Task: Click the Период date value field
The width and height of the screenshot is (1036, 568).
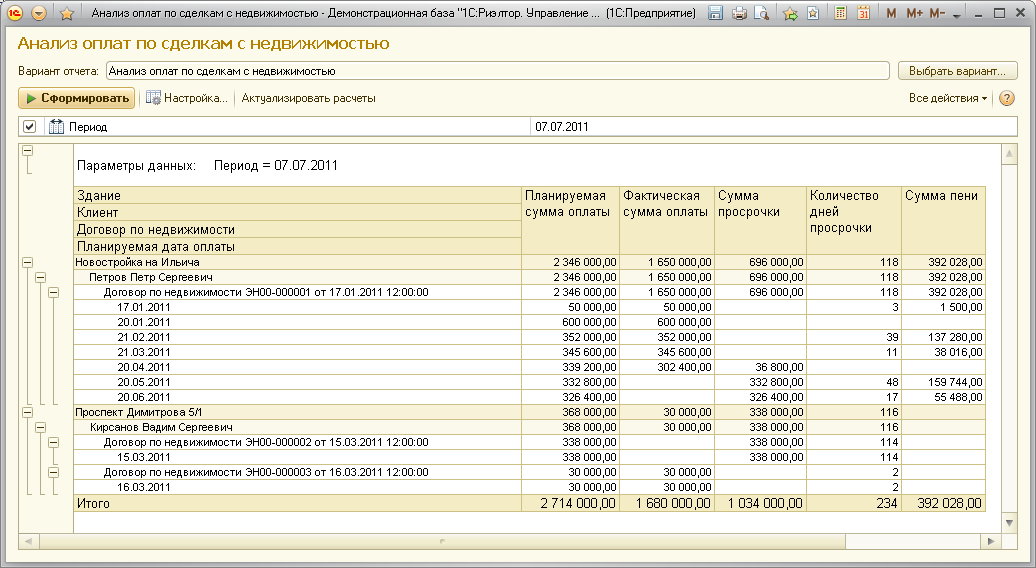Action: tap(760, 127)
